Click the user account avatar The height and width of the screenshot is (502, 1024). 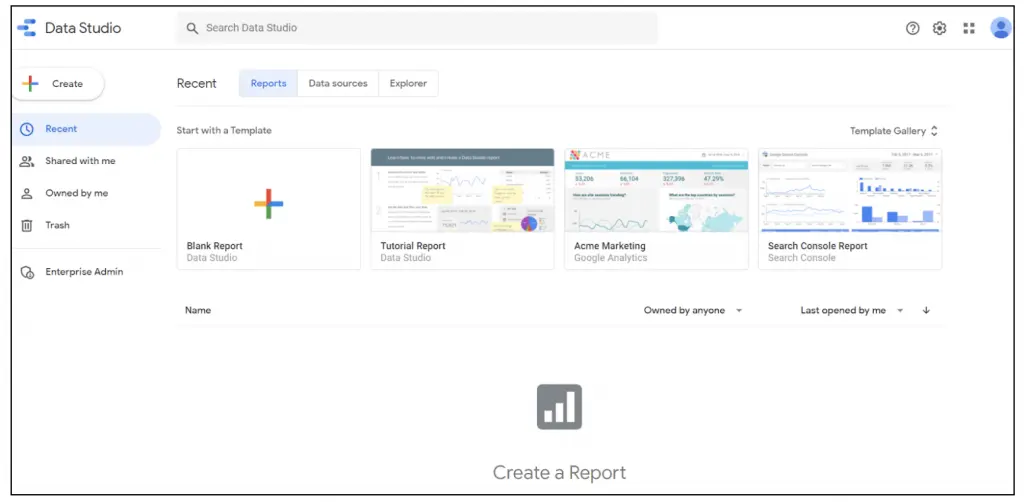1000,28
